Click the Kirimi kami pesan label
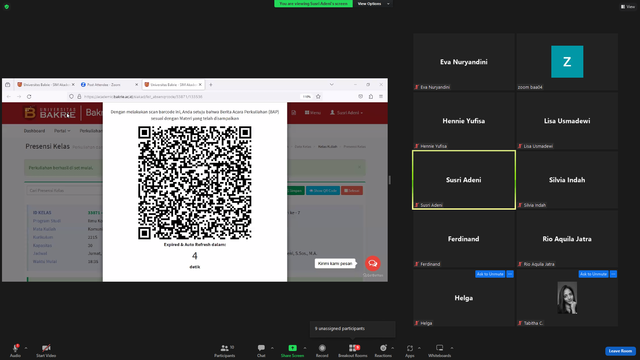 pos(335,263)
